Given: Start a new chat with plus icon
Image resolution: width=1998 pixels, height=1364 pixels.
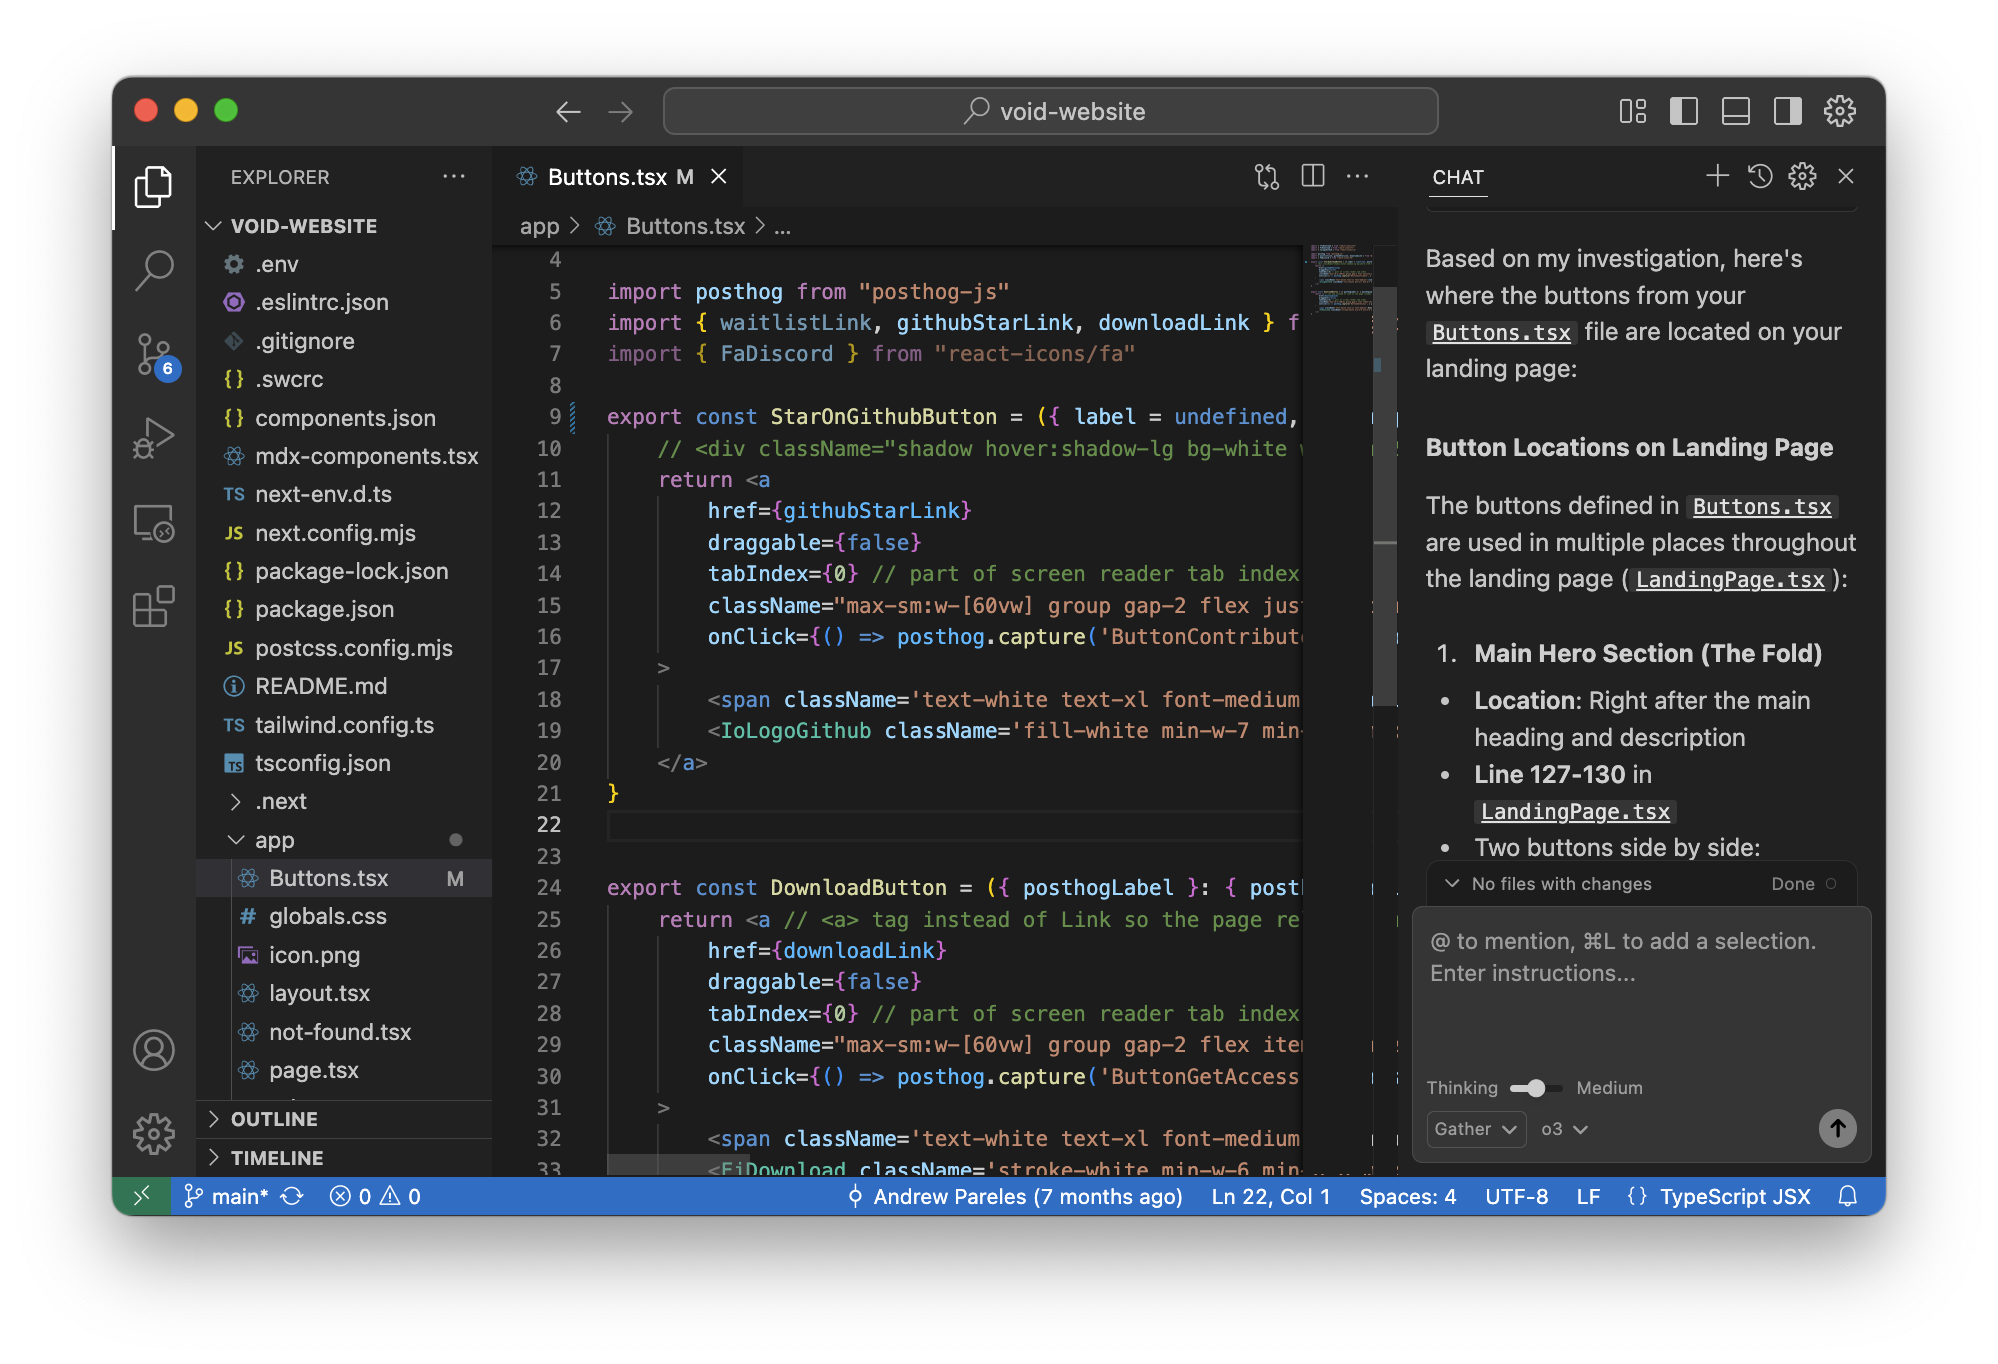Looking at the screenshot, I should 1717,177.
